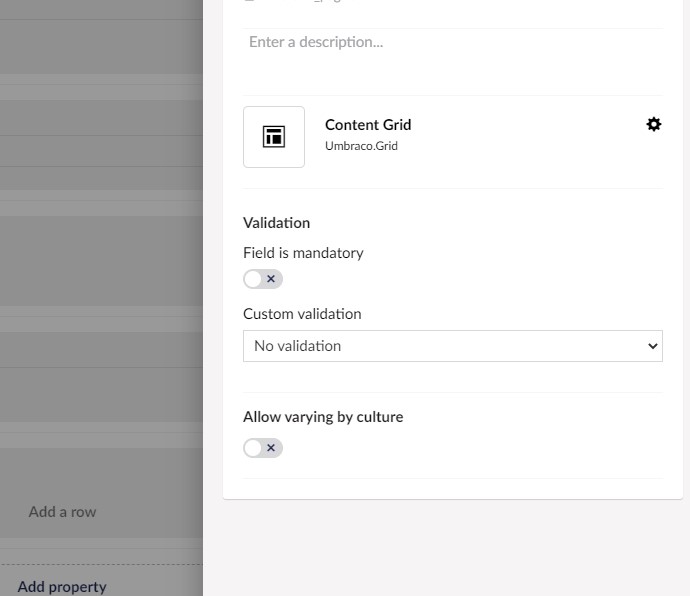Image resolution: width=690 pixels, height=596 pixels.
Task: Click the Umbraco.Grid alias text
Action: coord(361,146)
